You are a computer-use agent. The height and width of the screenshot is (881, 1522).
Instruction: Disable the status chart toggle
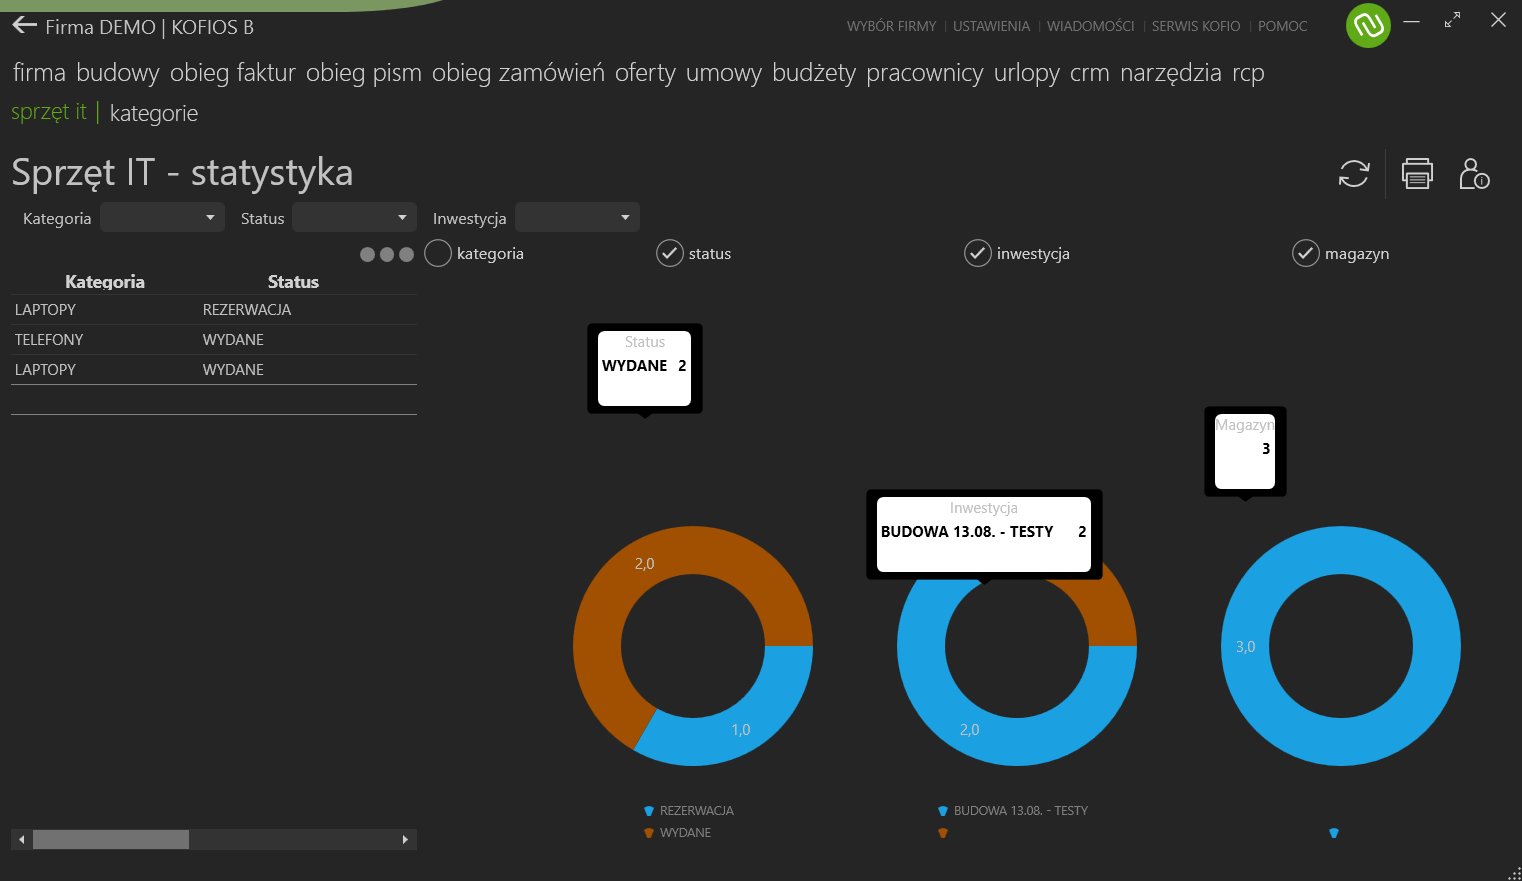coord(670,254)
